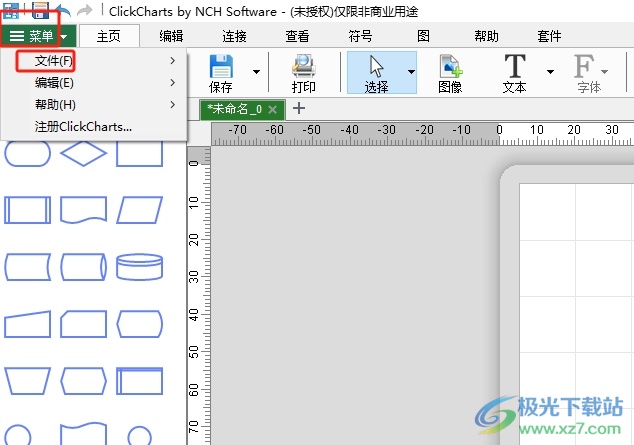Expand the 文件(F) submenu
This screenshot has width=634, height=445.
coord(94,61)
